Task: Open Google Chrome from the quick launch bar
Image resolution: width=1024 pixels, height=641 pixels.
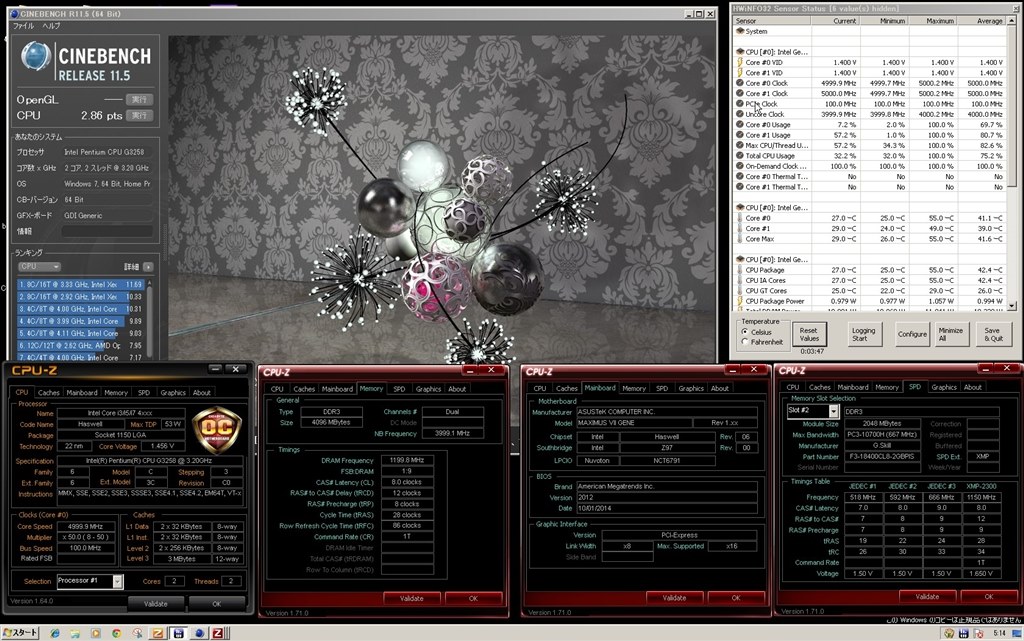Action: 116,633
